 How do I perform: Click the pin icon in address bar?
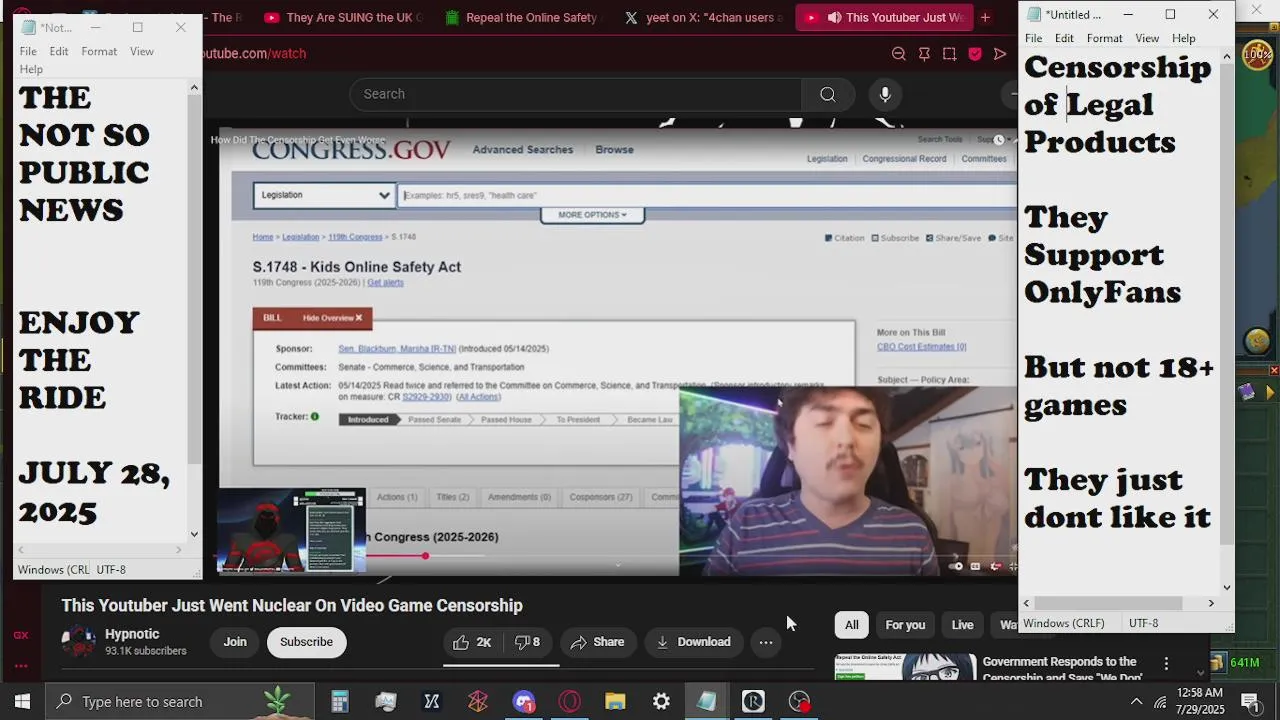point(924,54)
